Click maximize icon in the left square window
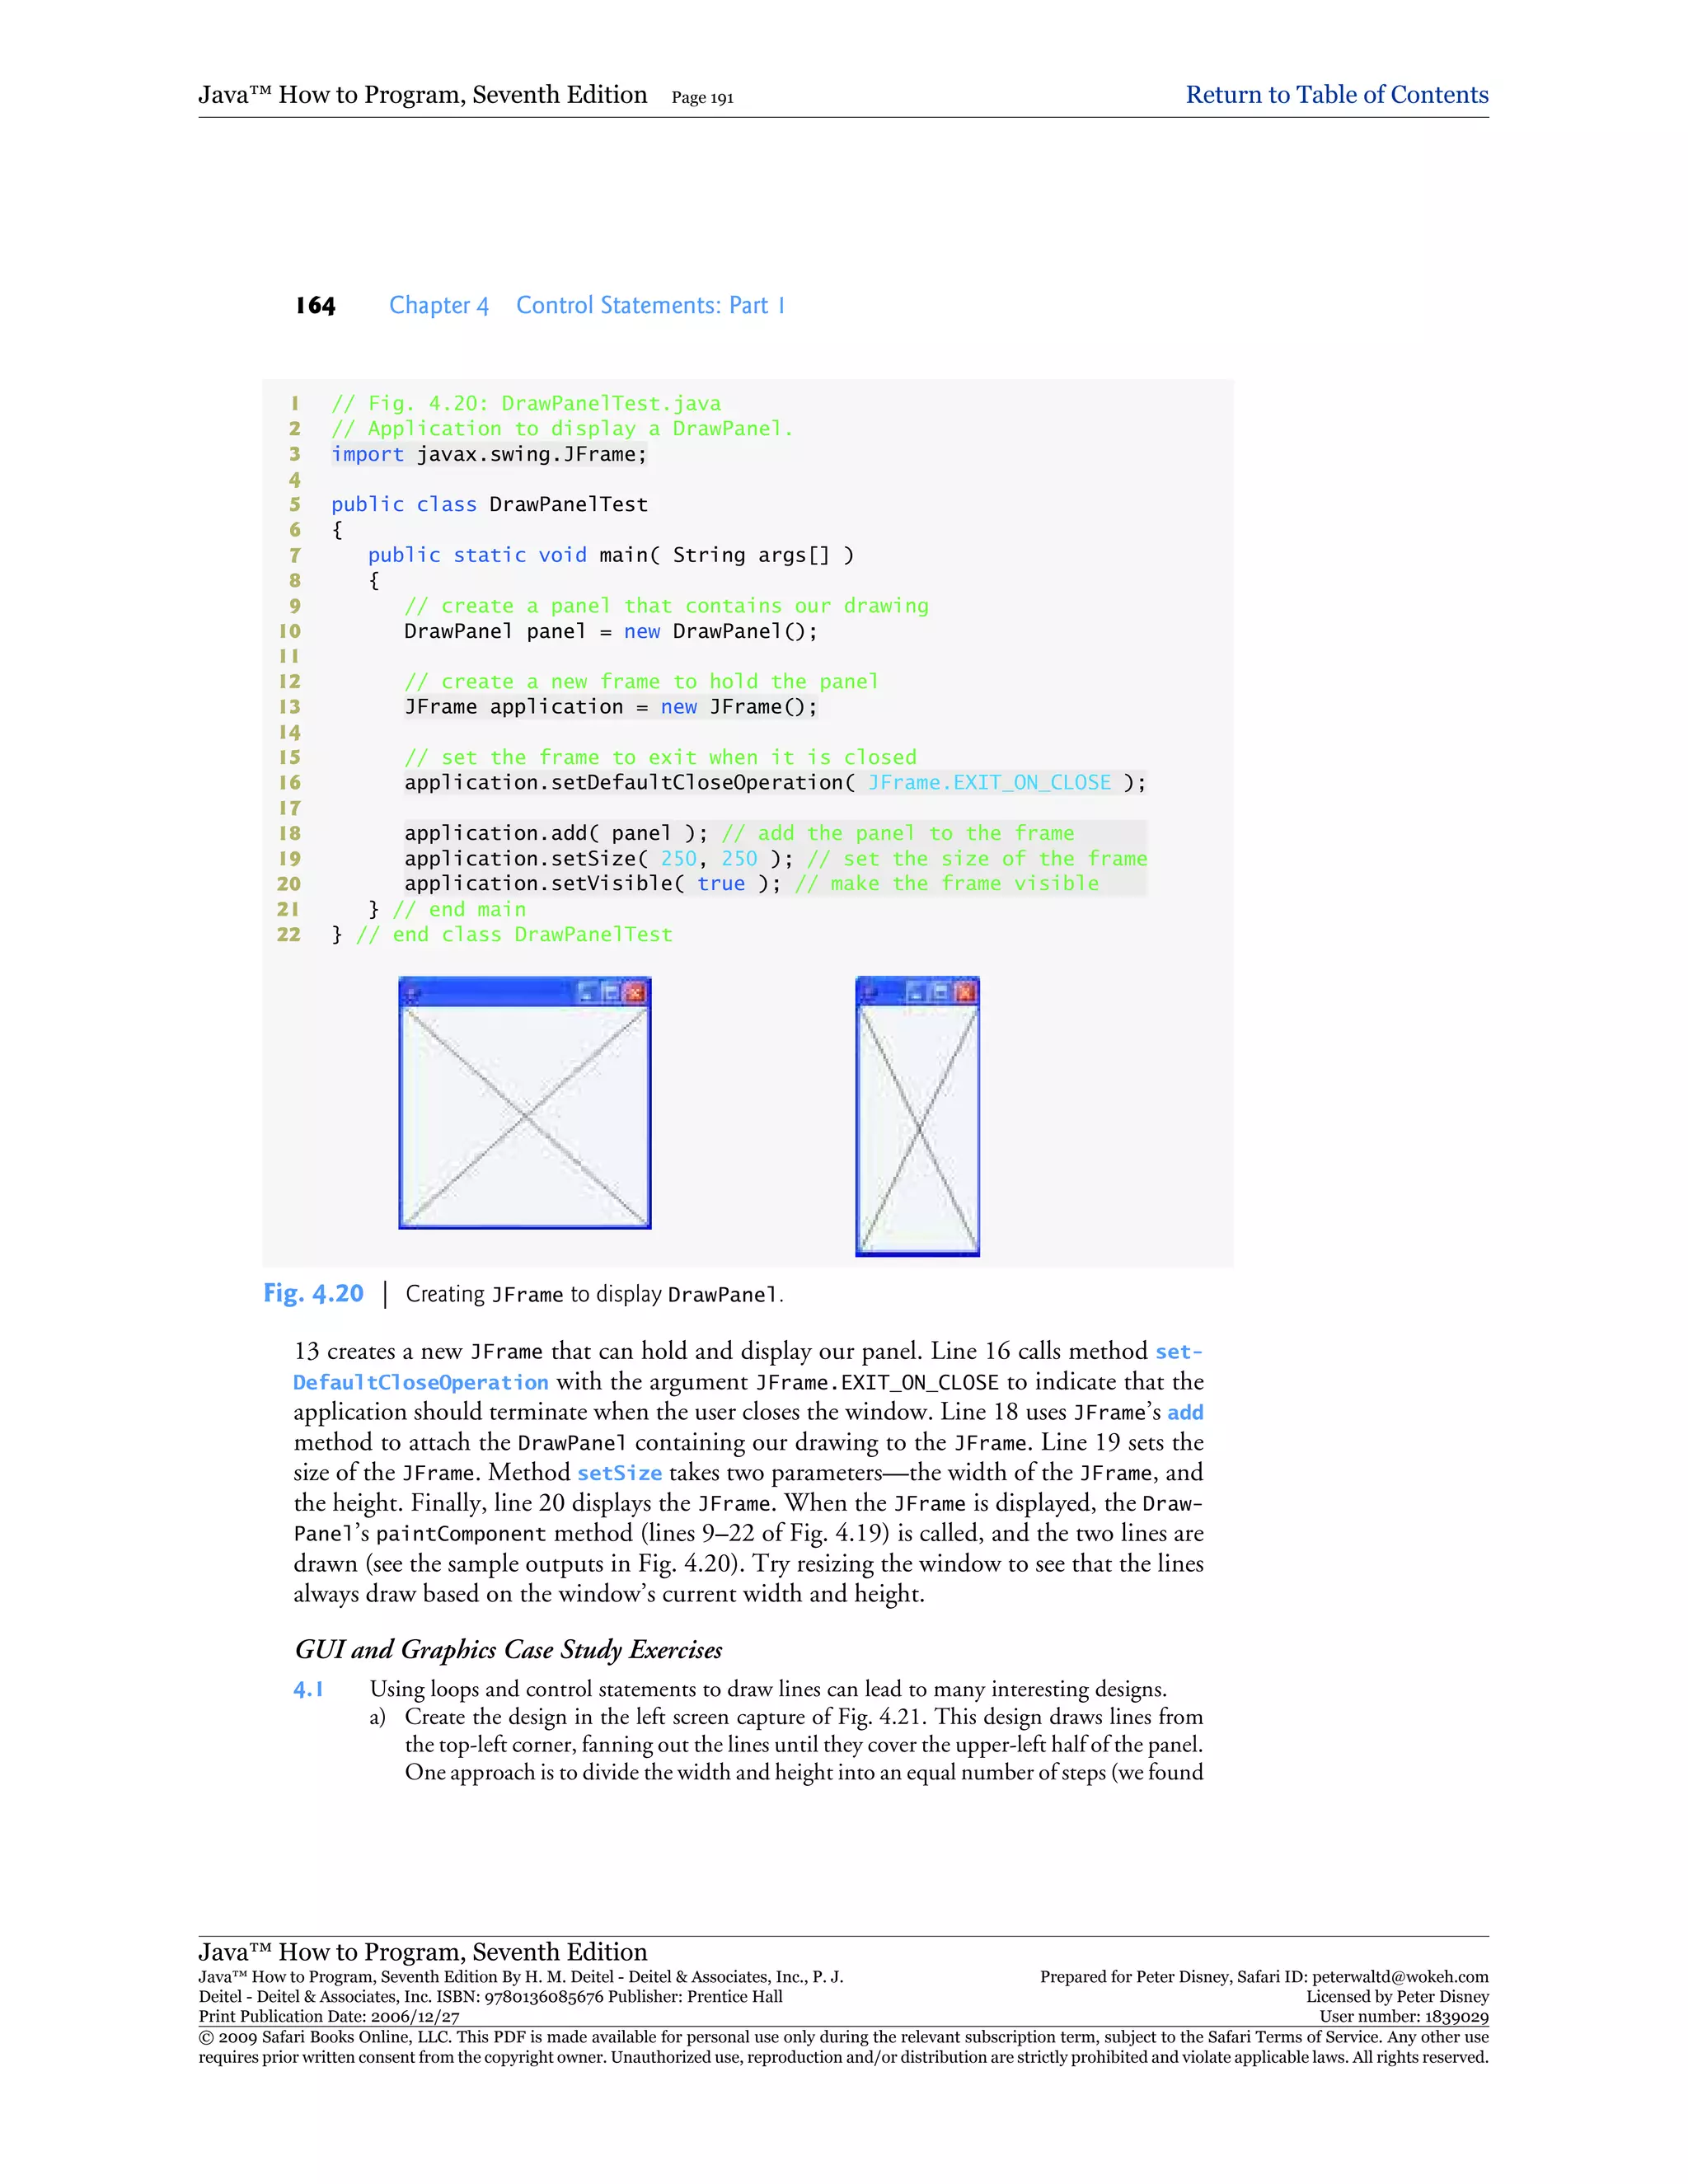The width and height of the screenshot is (1688, 2184). tap(611, 992)
